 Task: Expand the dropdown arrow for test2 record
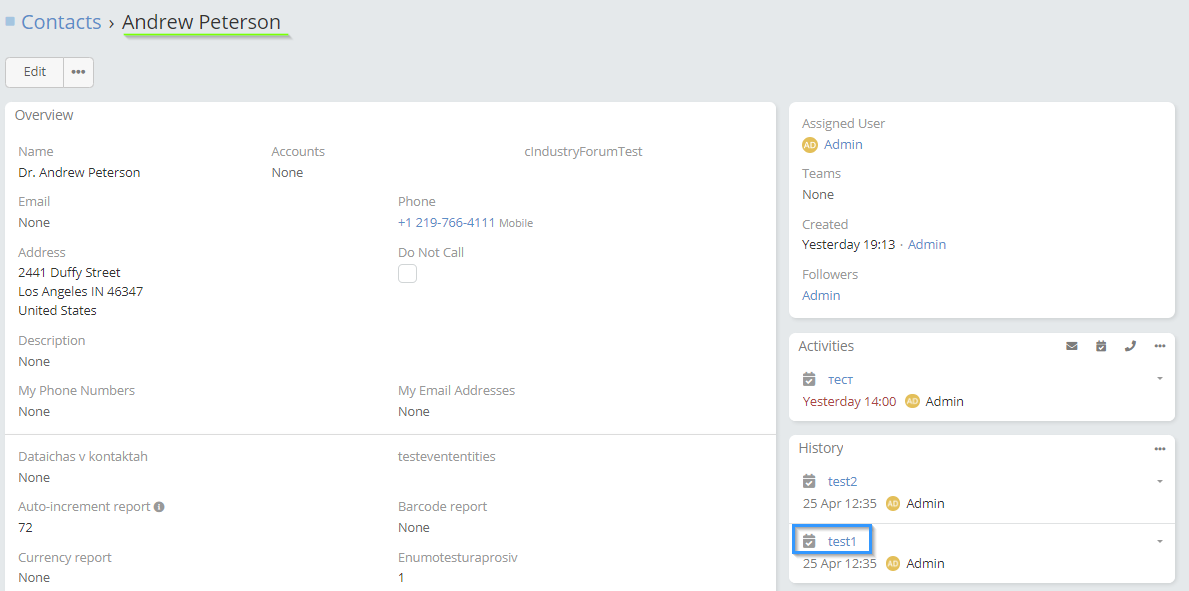click(1159, 482)
